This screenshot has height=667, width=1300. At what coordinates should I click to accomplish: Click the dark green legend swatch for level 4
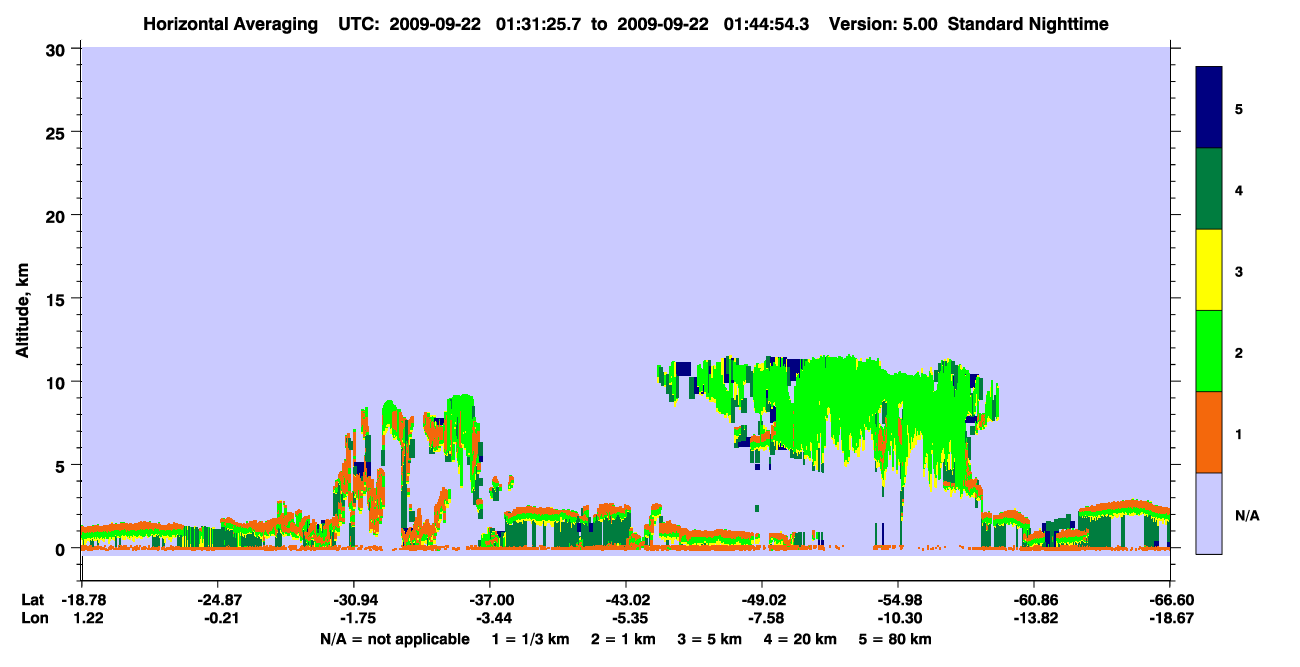1209,189
